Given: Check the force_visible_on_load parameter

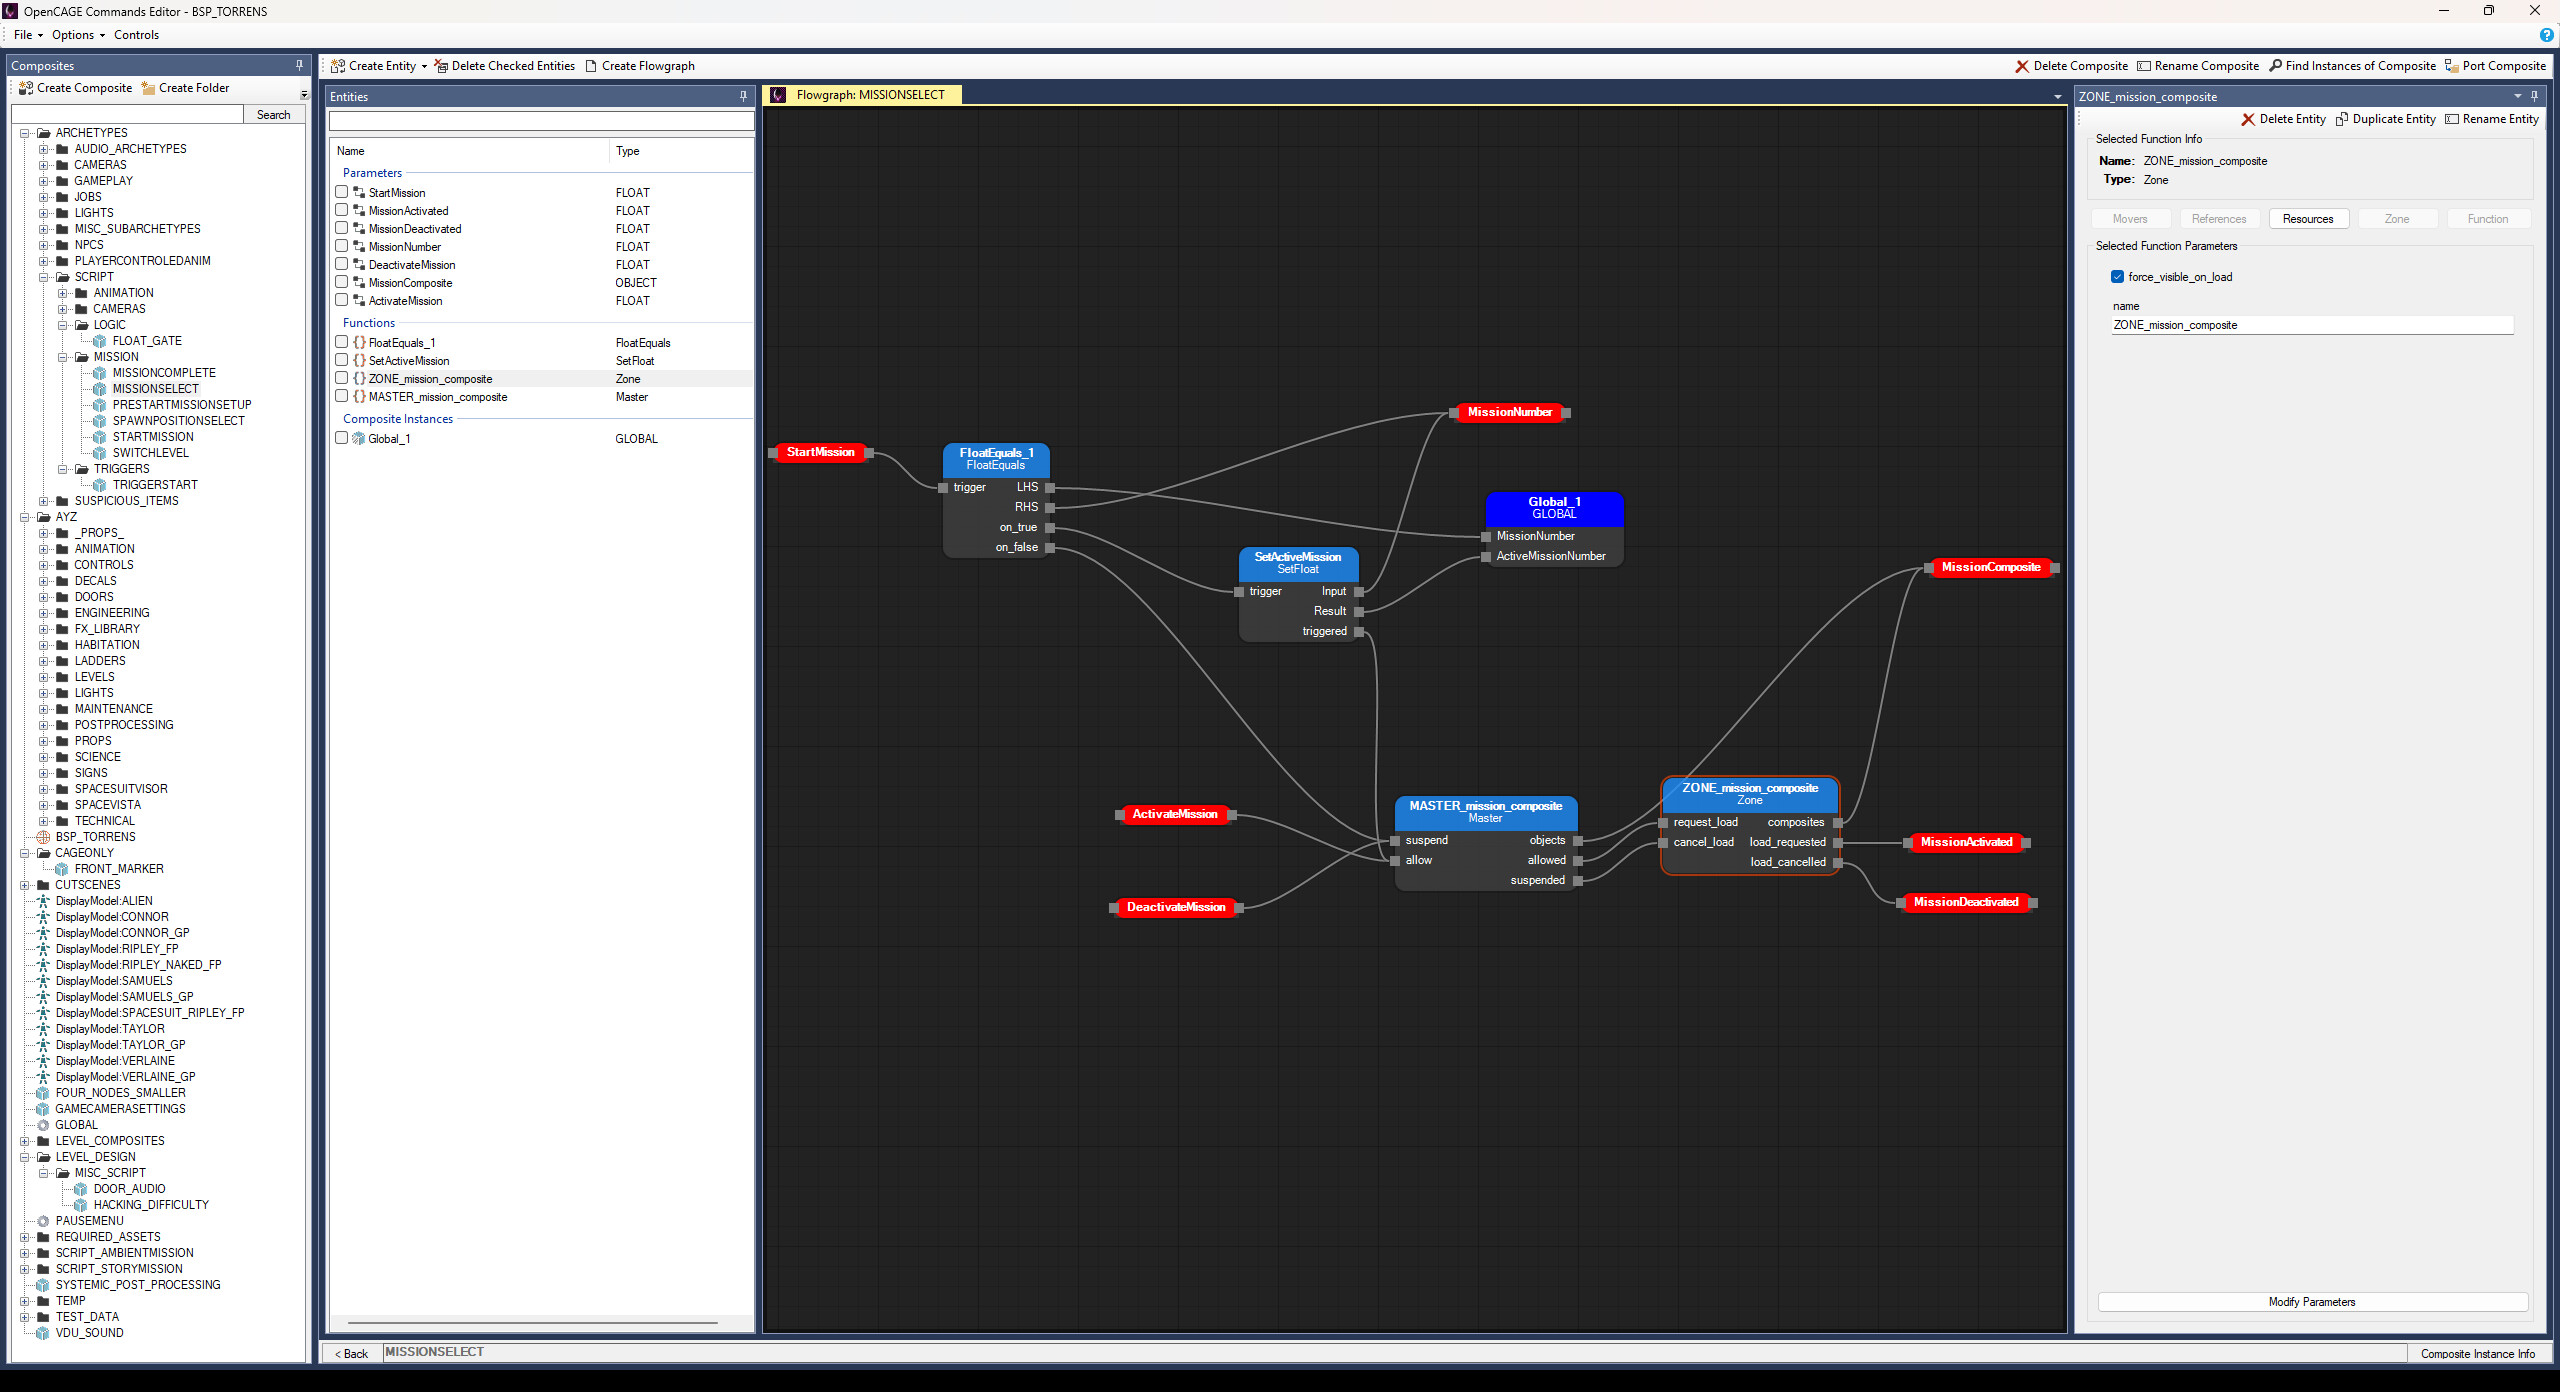Looking at the screenshot, I should (x=2118, y=277).
